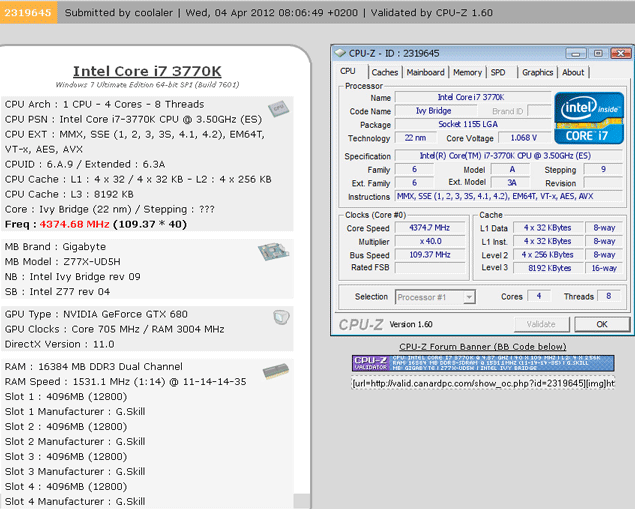Minimize the CPU-Z window

(576, 53)
